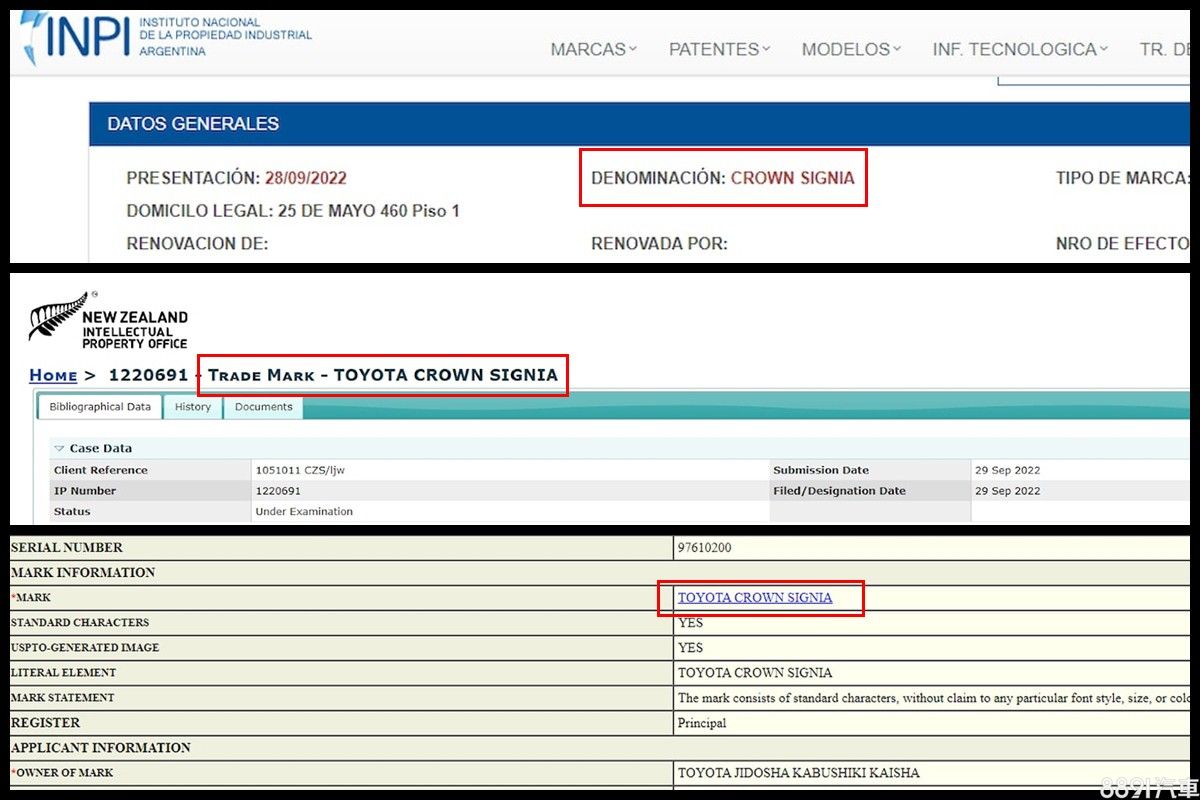The height and width of the screenshot is (800, 1200).
Task: Click the Denominación CROWN SIGNIA value
Action: (792, 178)
